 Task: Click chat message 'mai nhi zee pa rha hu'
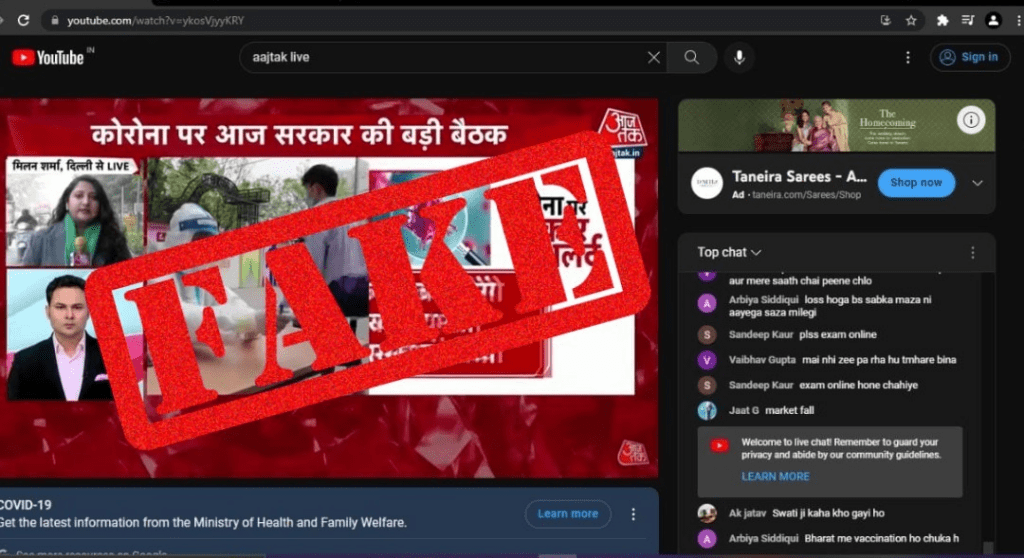click(x=879, y=360)
